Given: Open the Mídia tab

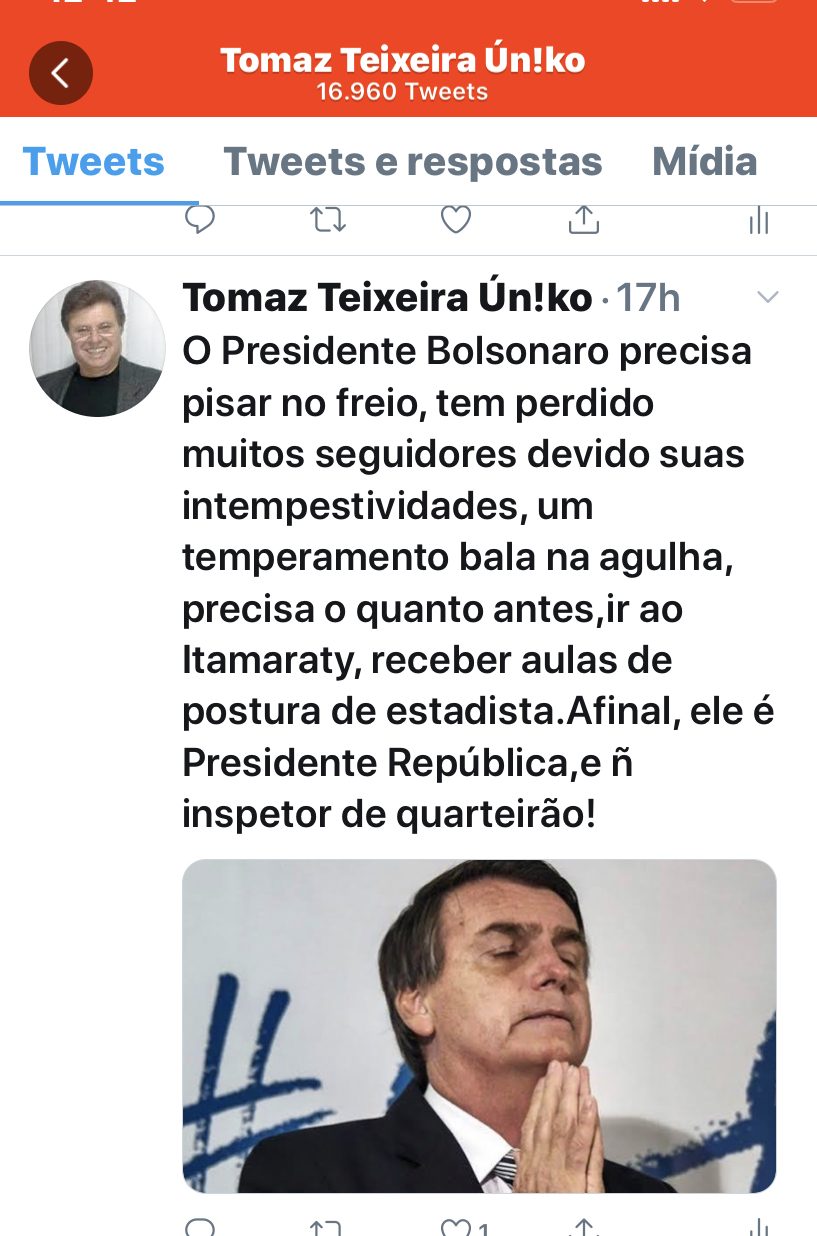Looking at the screenshot, I should click(x=704, y=162).
